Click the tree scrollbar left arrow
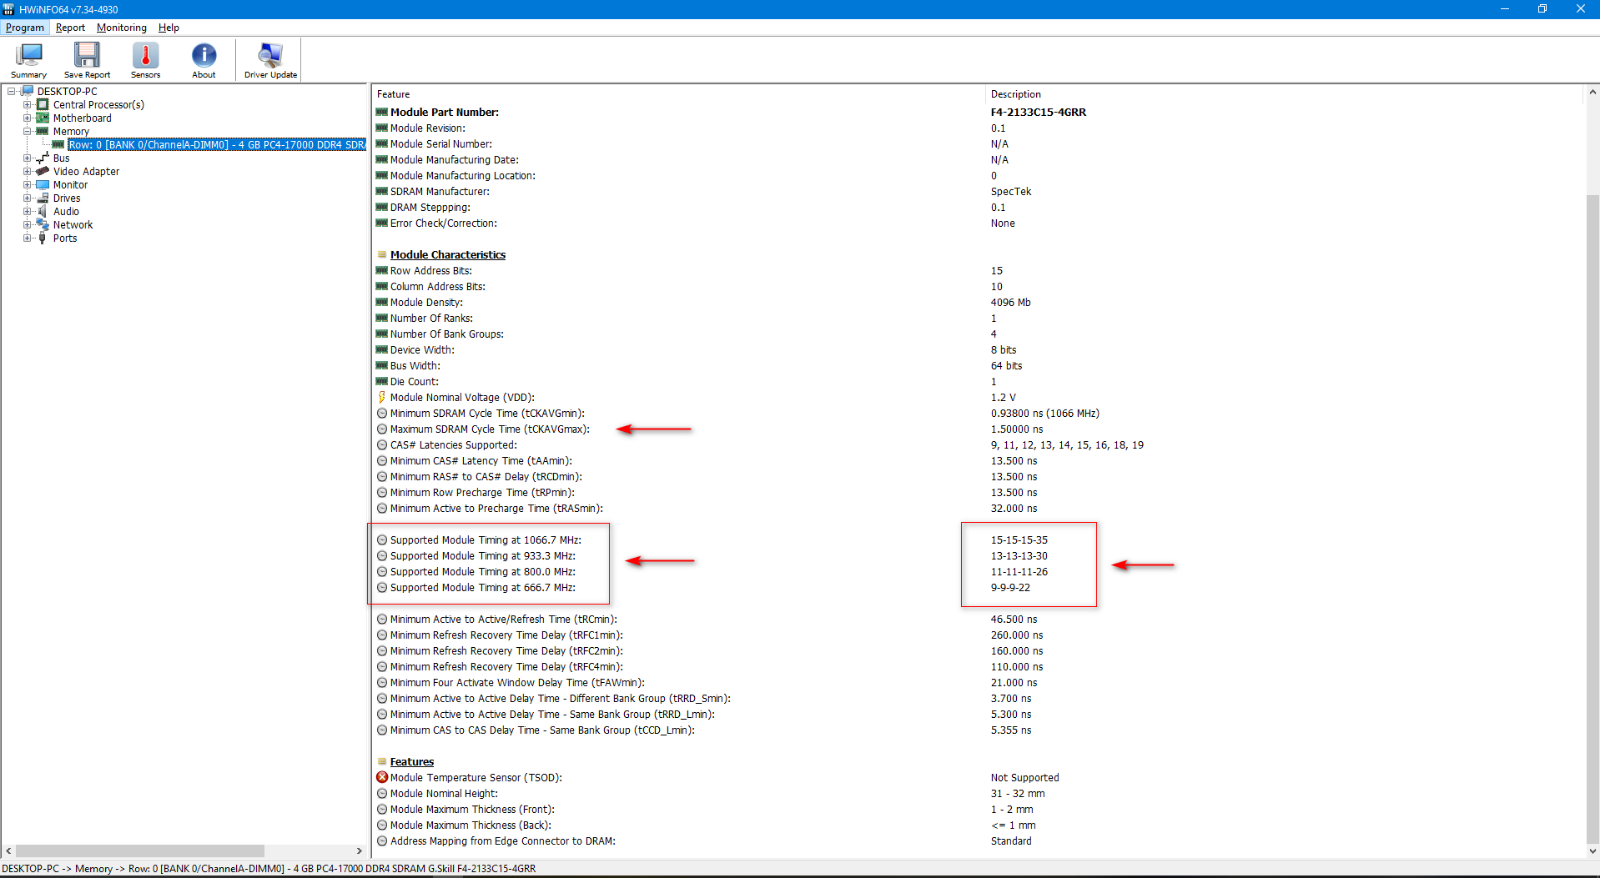1600x878 pixels. [x=8, y=851]
